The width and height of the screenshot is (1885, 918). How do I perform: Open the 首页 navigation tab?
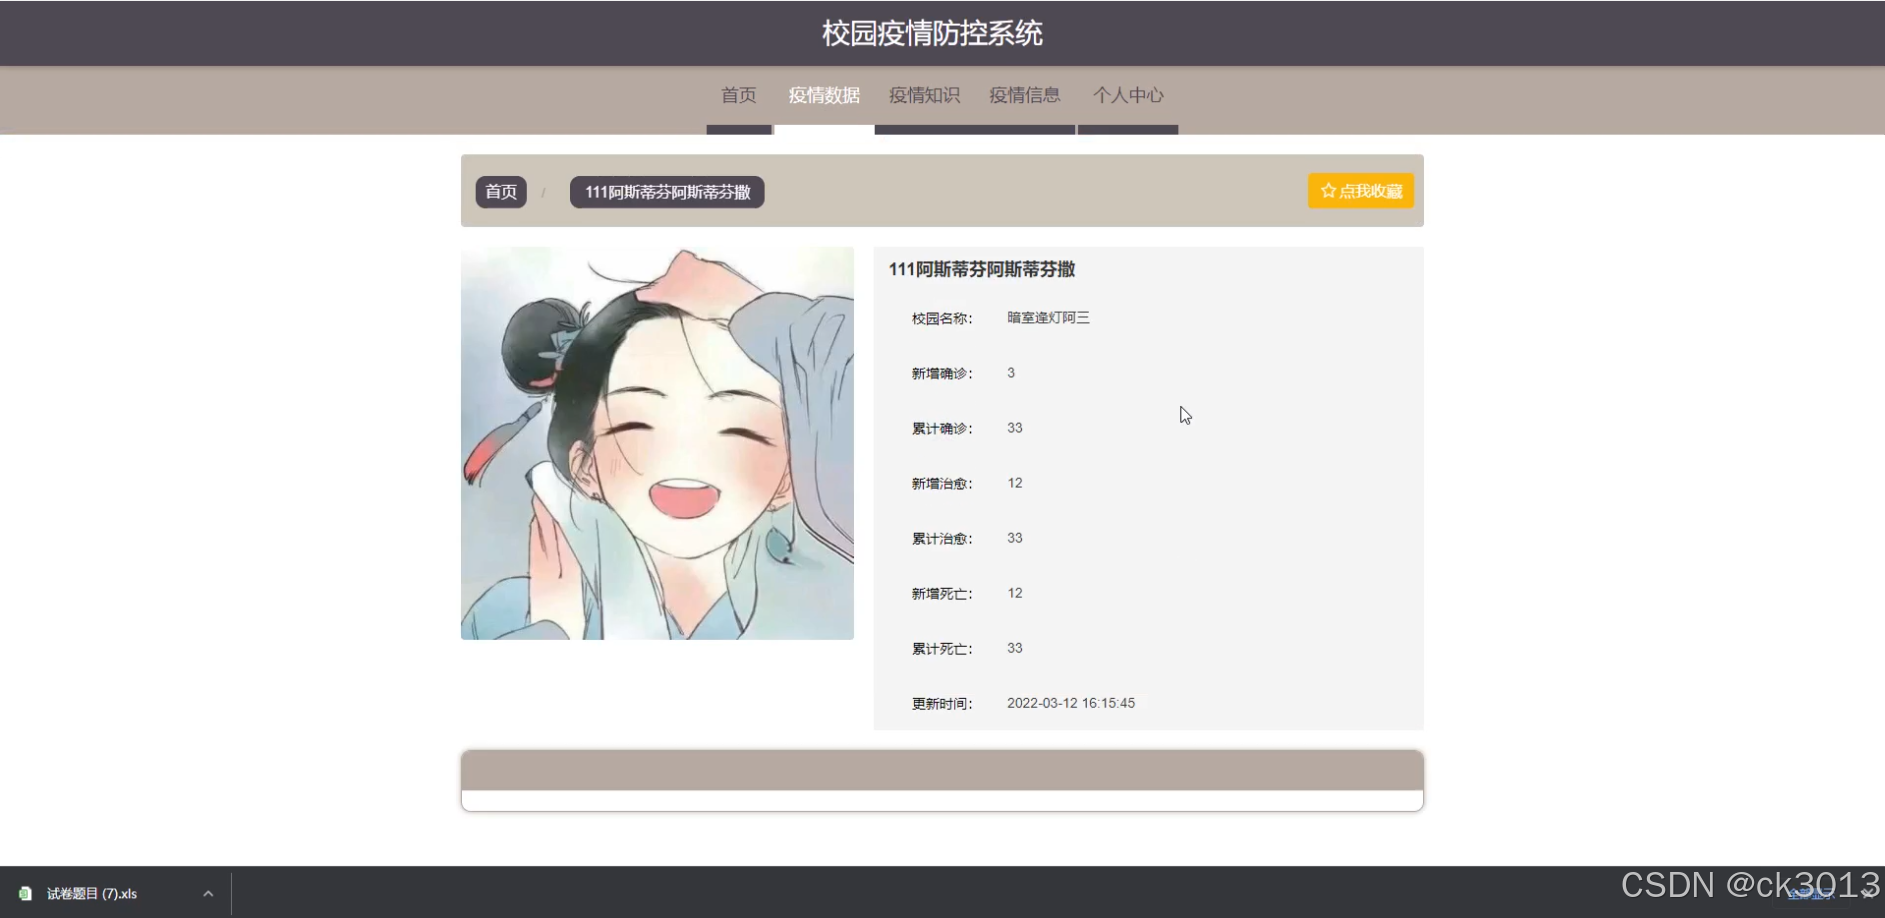tap(739, 96)
